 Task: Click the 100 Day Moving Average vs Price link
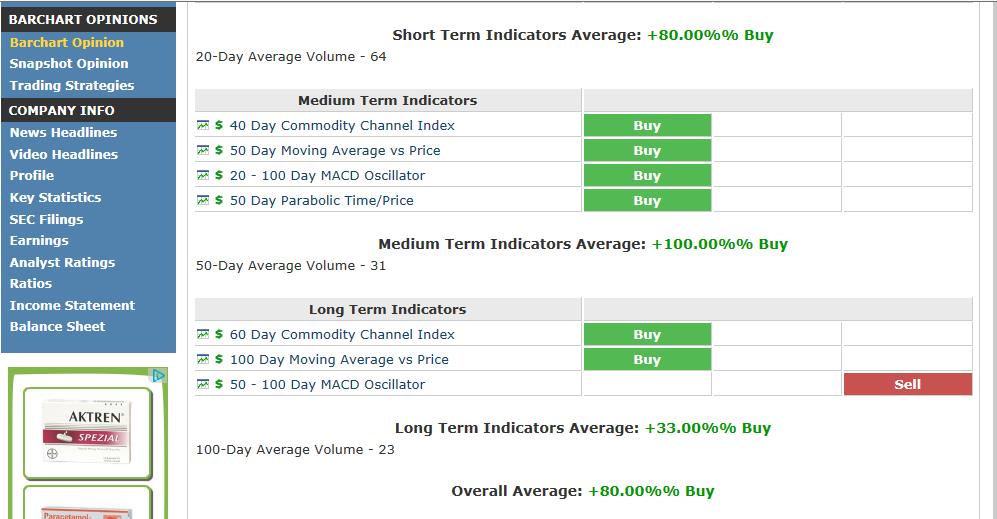[x=339, y=359]
